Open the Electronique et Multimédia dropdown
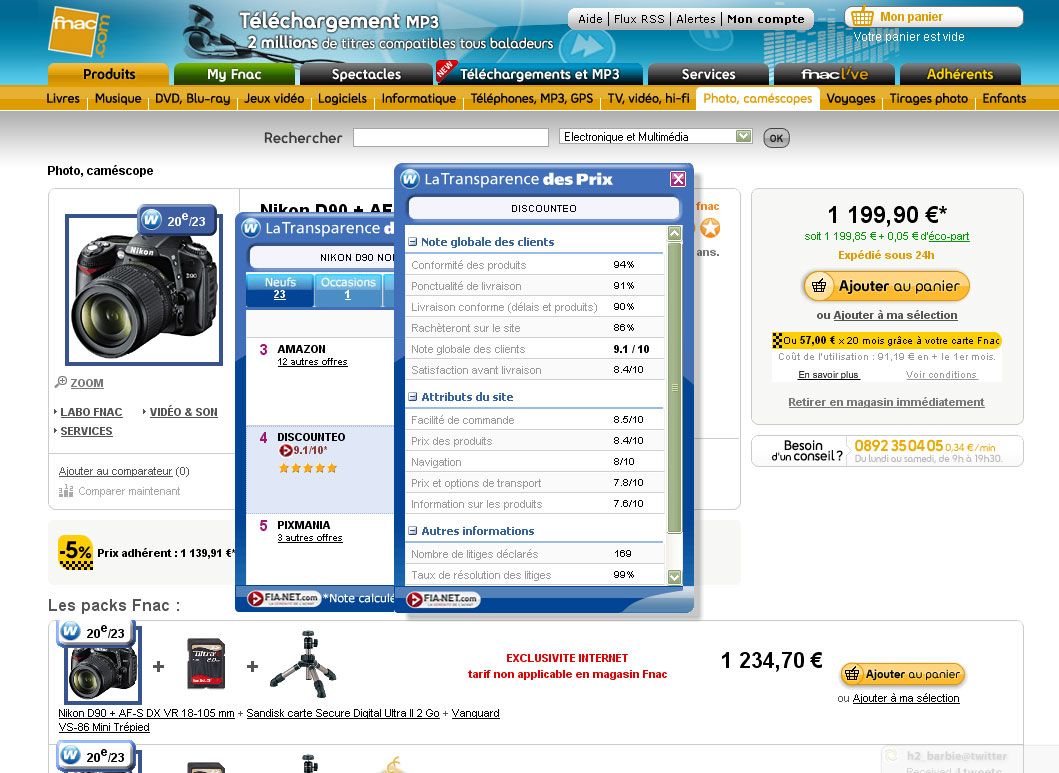Image resolution: width=1059 pixels, height=773 pixels. coord(742,137)
